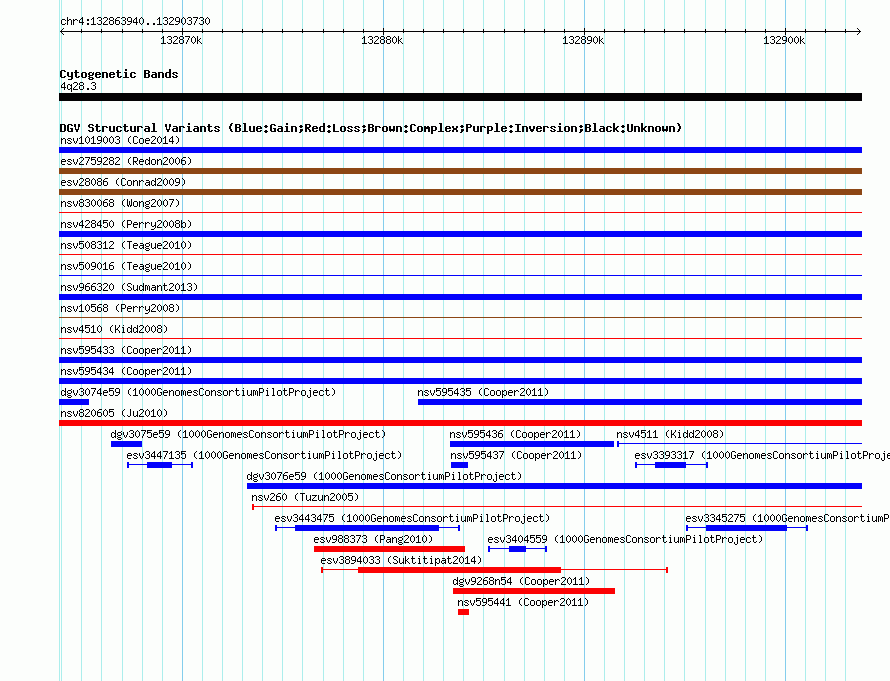Select the short dgv3074e59 blue segment

(x=74, y=402)
